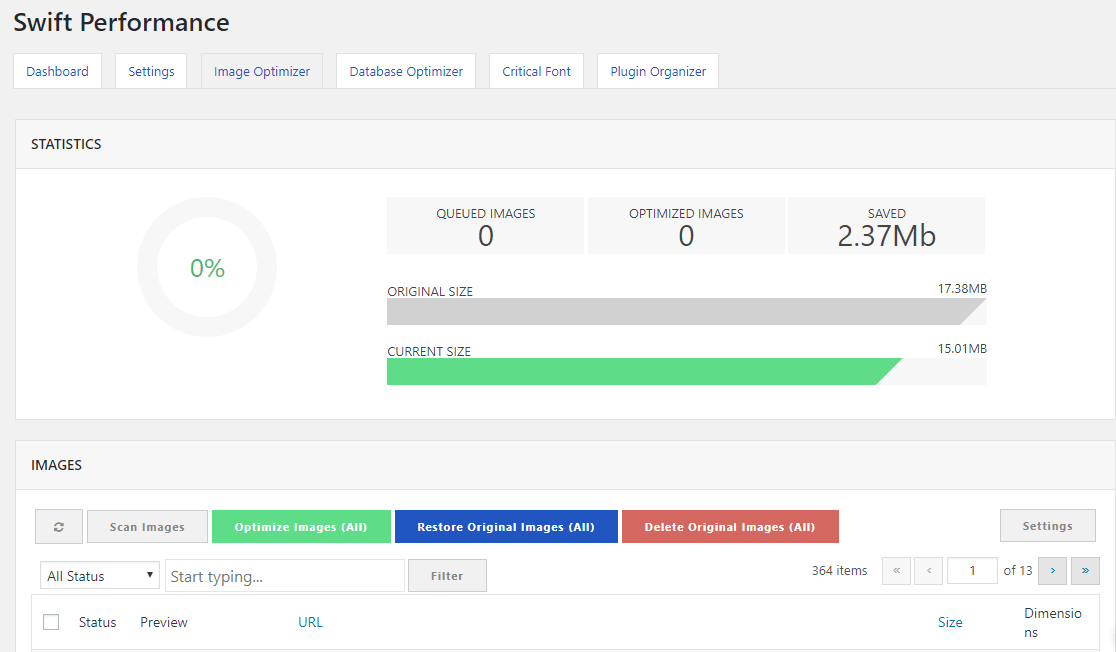
Task: Go to first page of images
Action: (x=896, y=571)
